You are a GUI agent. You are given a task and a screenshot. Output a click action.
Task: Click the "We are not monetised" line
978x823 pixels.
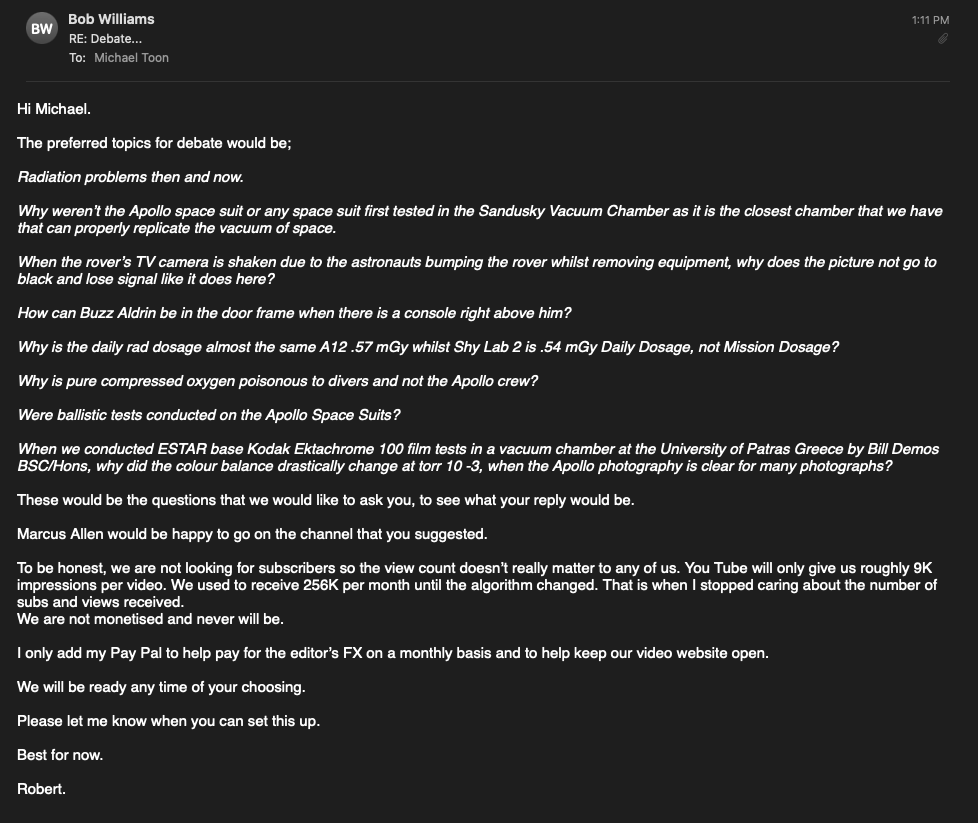[150, 619]
